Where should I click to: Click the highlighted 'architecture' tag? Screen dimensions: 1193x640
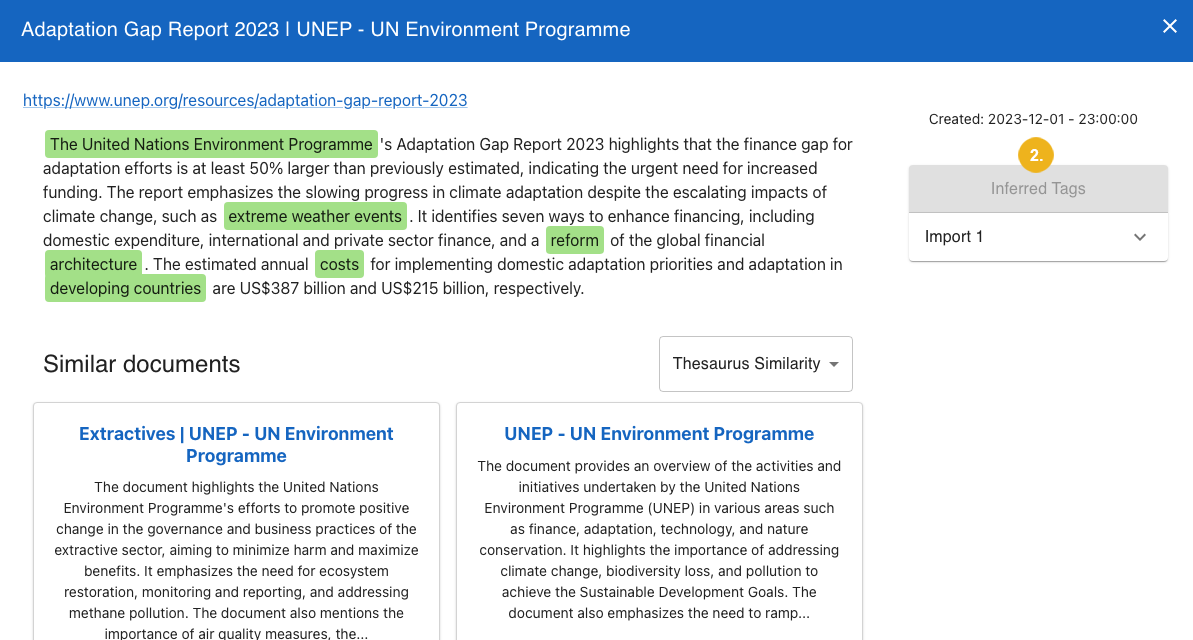pos(94,264)
